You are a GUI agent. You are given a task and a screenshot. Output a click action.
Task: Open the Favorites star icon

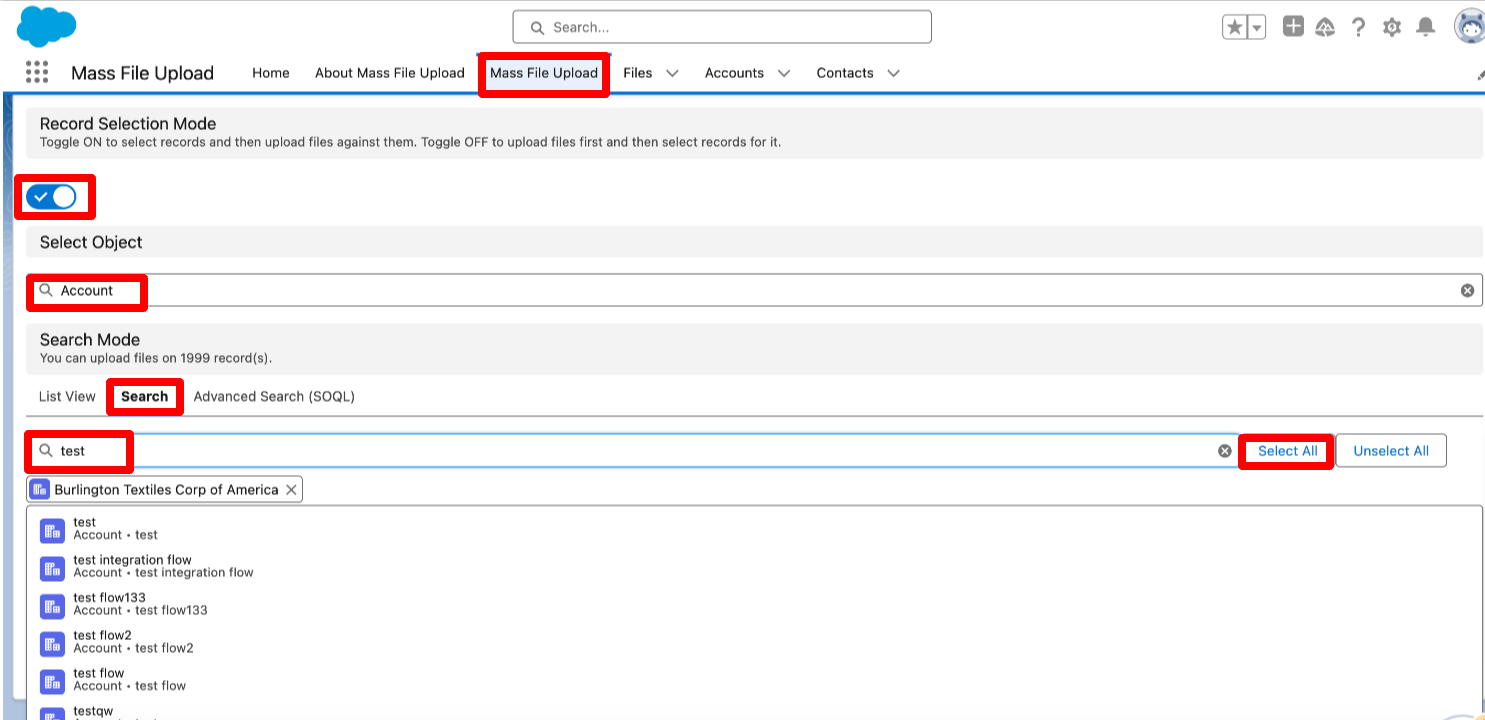(x=1235, y=28)
